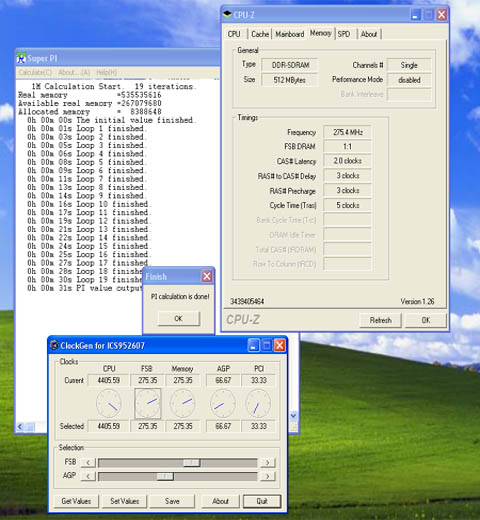Click the Performance Mode field disabled
The image size is (480, 520).
pyautogui.click(x=409, y=80)
